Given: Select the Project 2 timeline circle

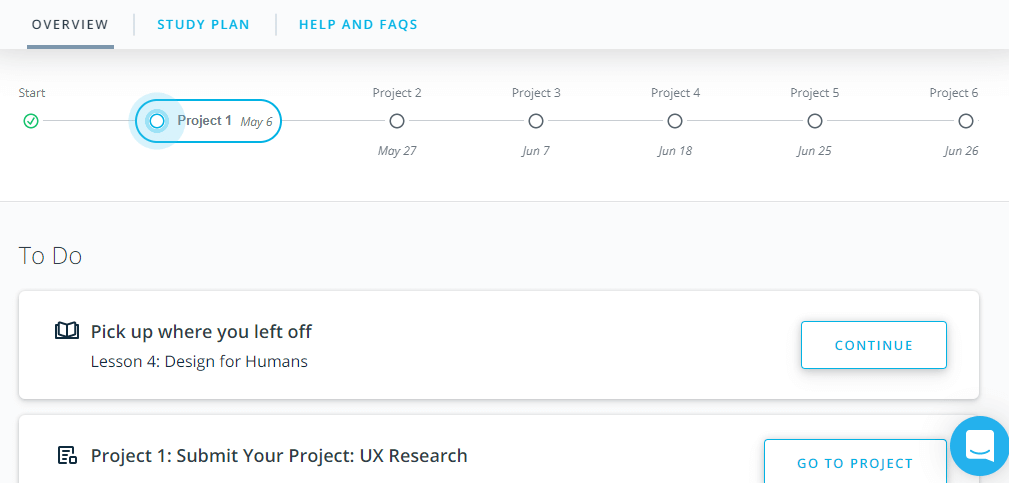Looking at the screenshot, I should 397,121.
